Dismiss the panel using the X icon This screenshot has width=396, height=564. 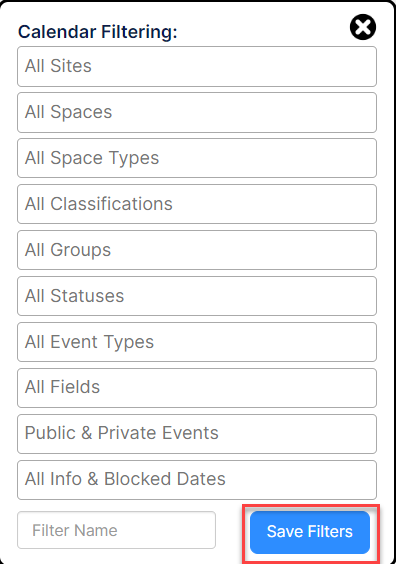(x=363, y=27)
